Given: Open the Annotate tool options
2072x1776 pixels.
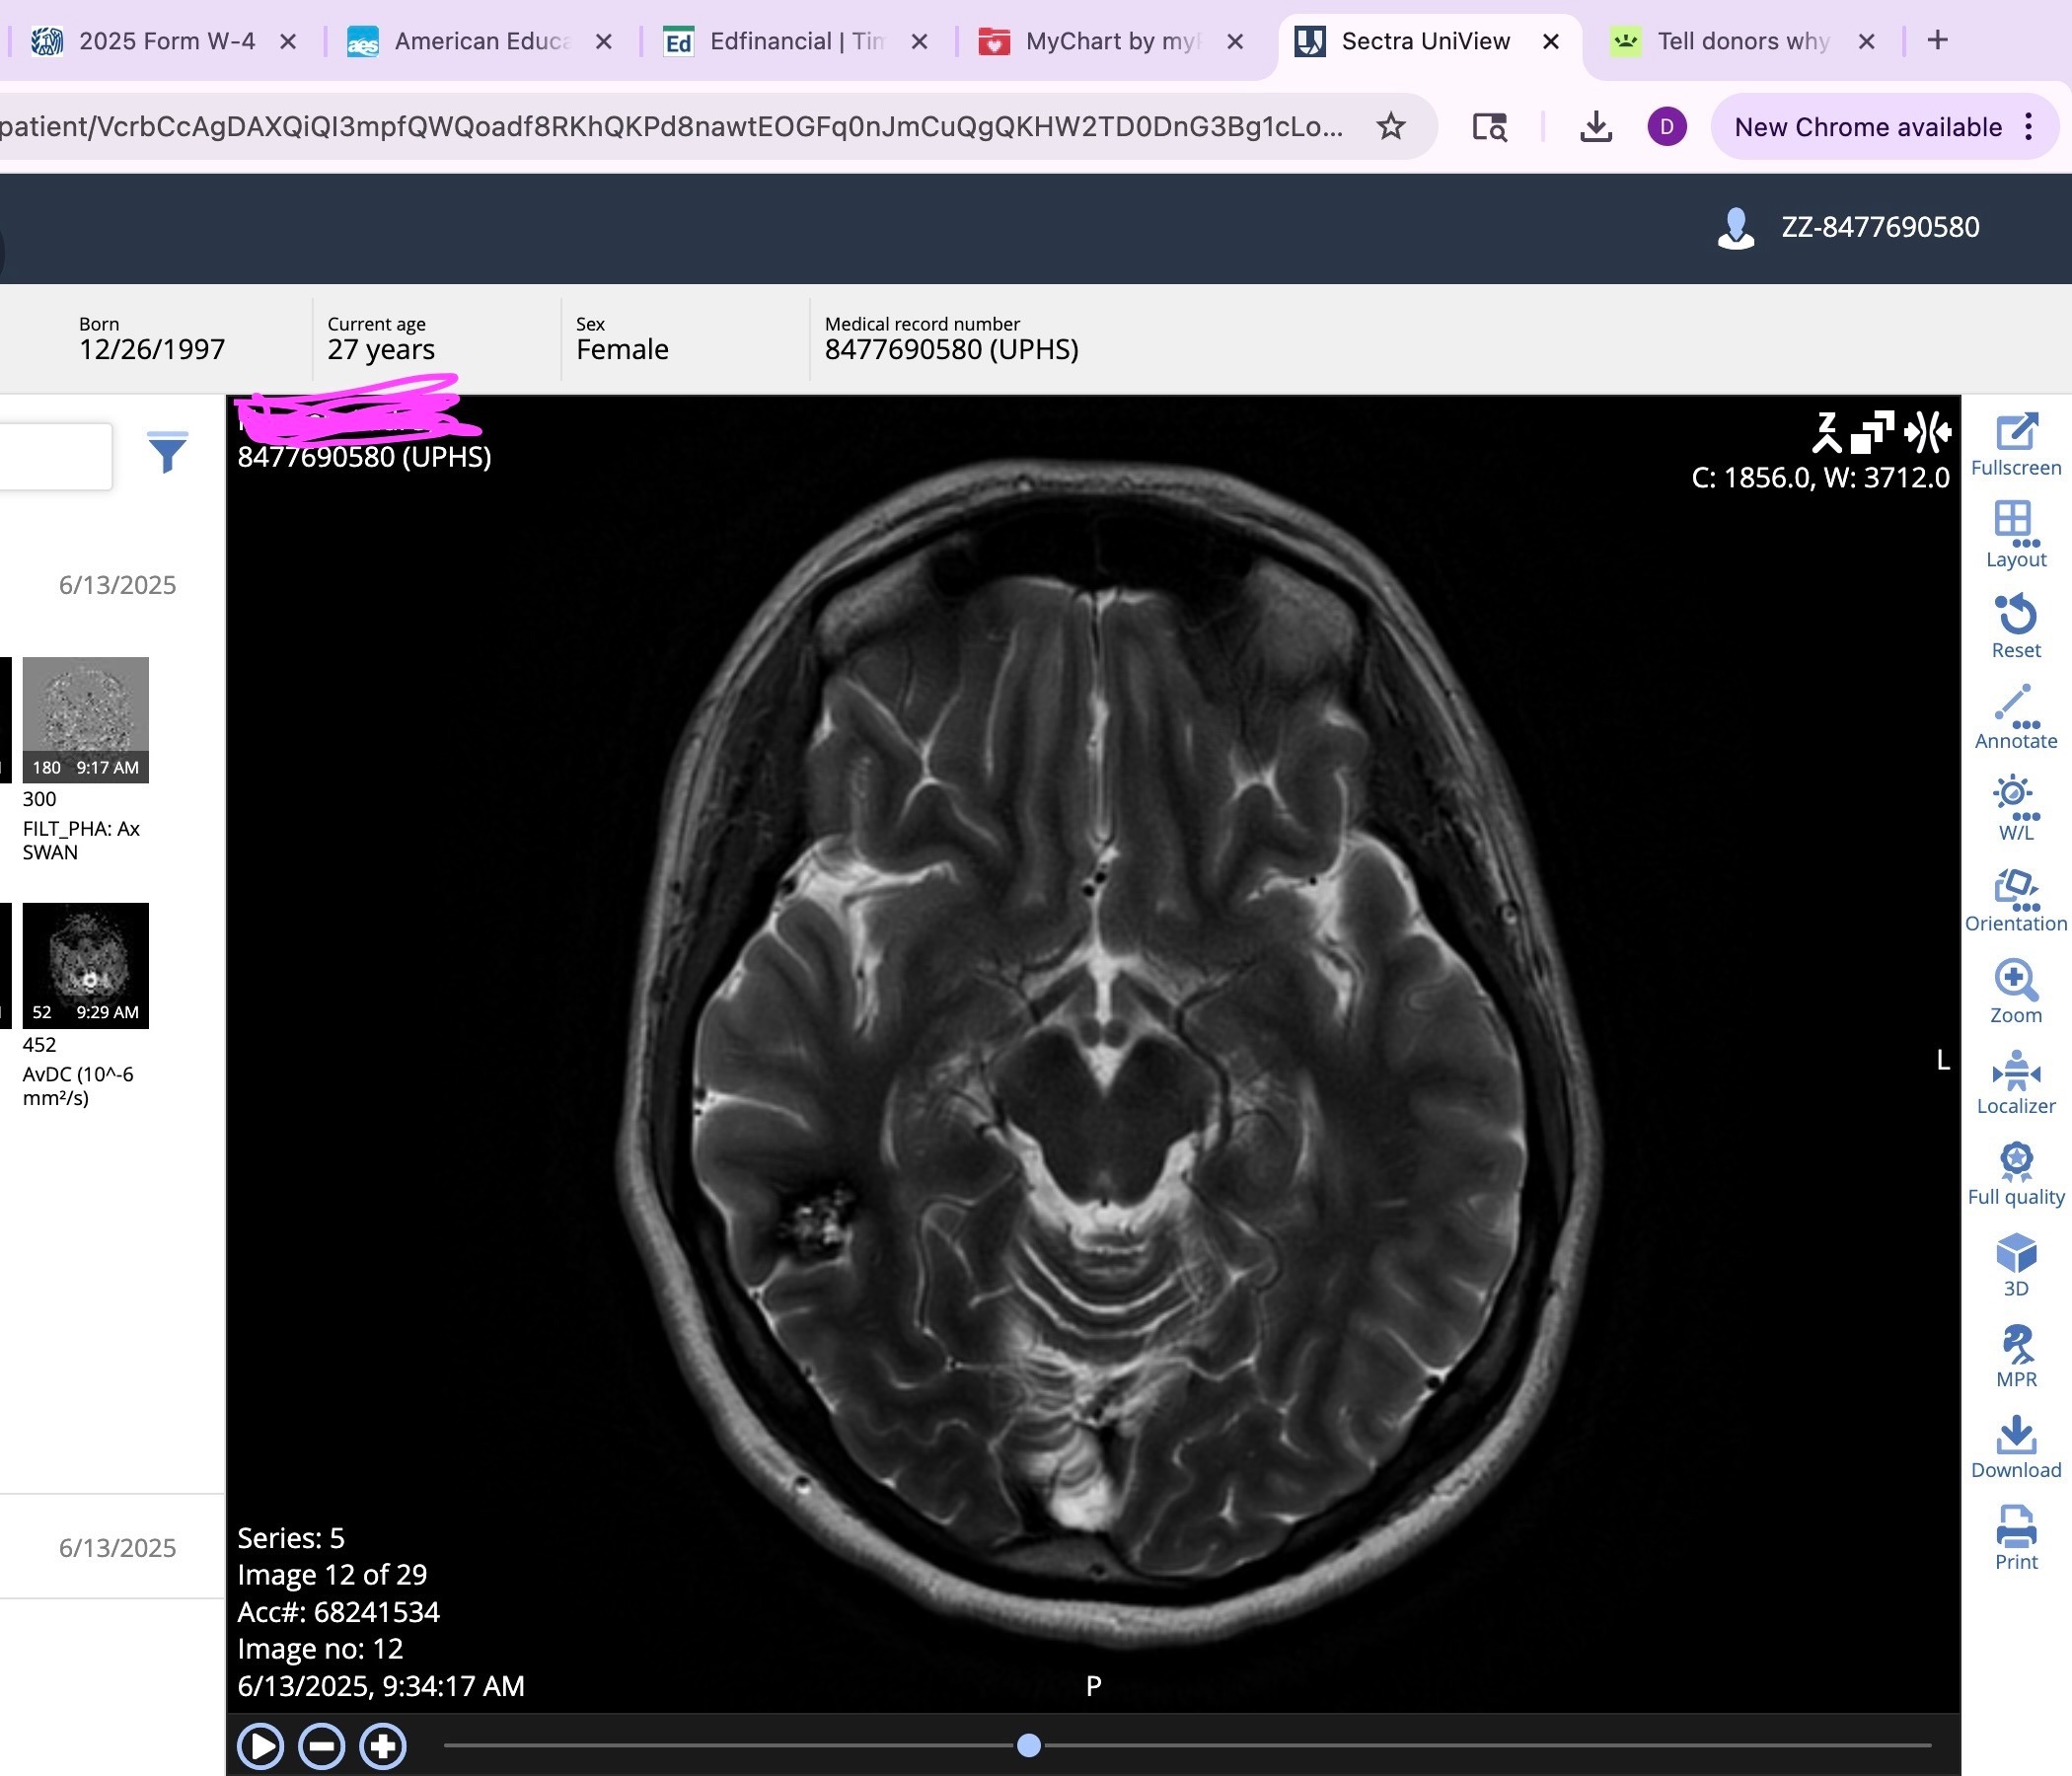Looking at the screenshot, I should pyautogui.click(x=2015, y=716).
